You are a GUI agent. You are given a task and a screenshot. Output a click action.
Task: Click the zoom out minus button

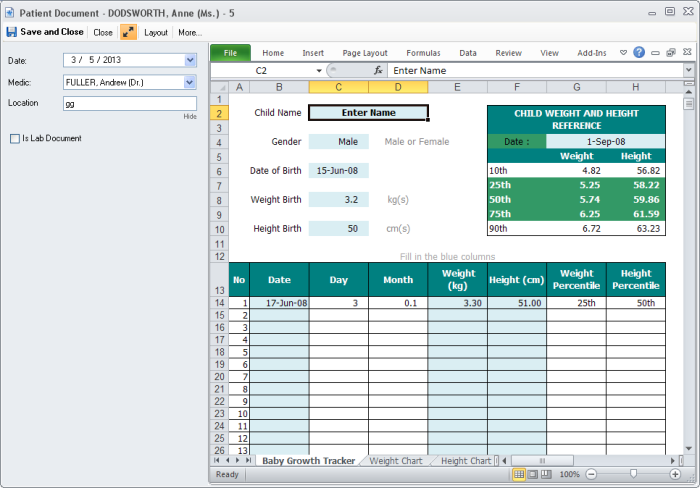click(x=592, y=474)
